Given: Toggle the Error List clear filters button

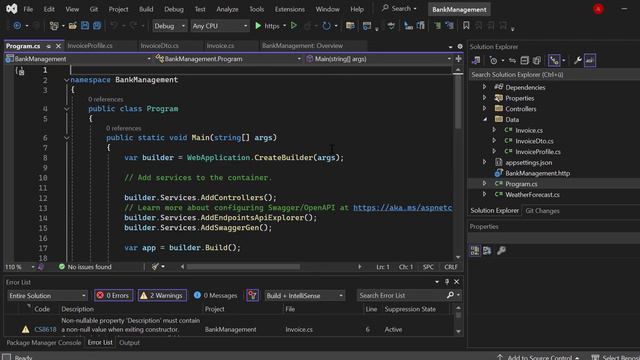Looking at the screenshot, I should (x=252, y=296).
